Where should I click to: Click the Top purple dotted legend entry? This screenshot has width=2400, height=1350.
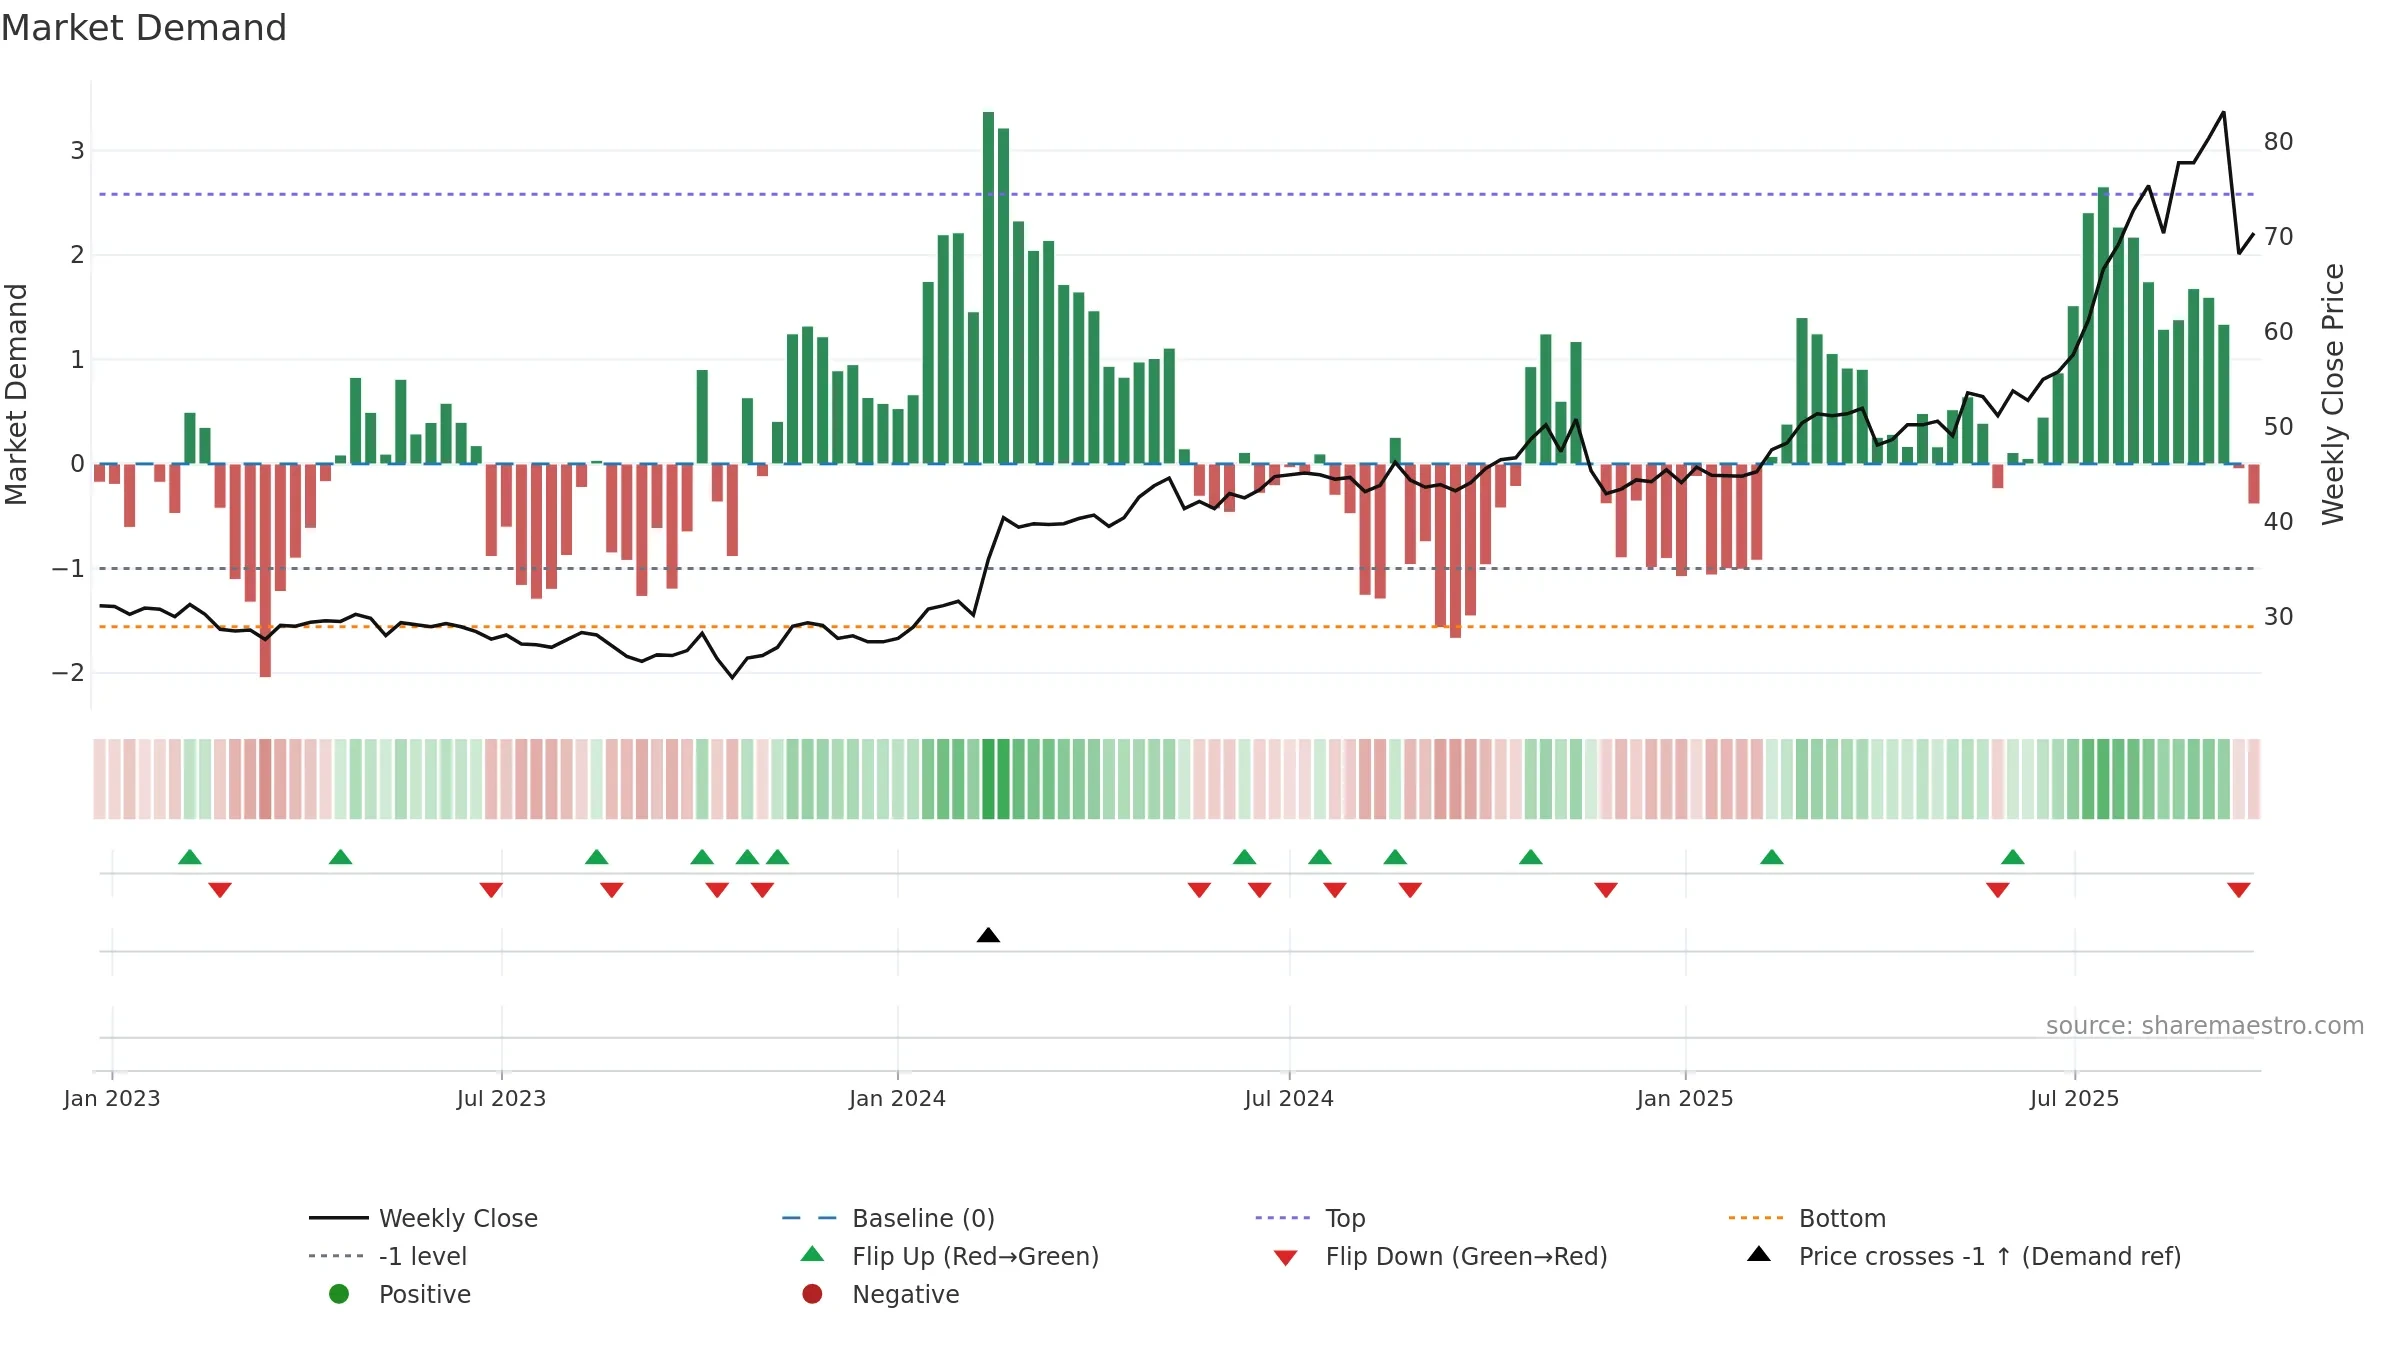1310,1218
